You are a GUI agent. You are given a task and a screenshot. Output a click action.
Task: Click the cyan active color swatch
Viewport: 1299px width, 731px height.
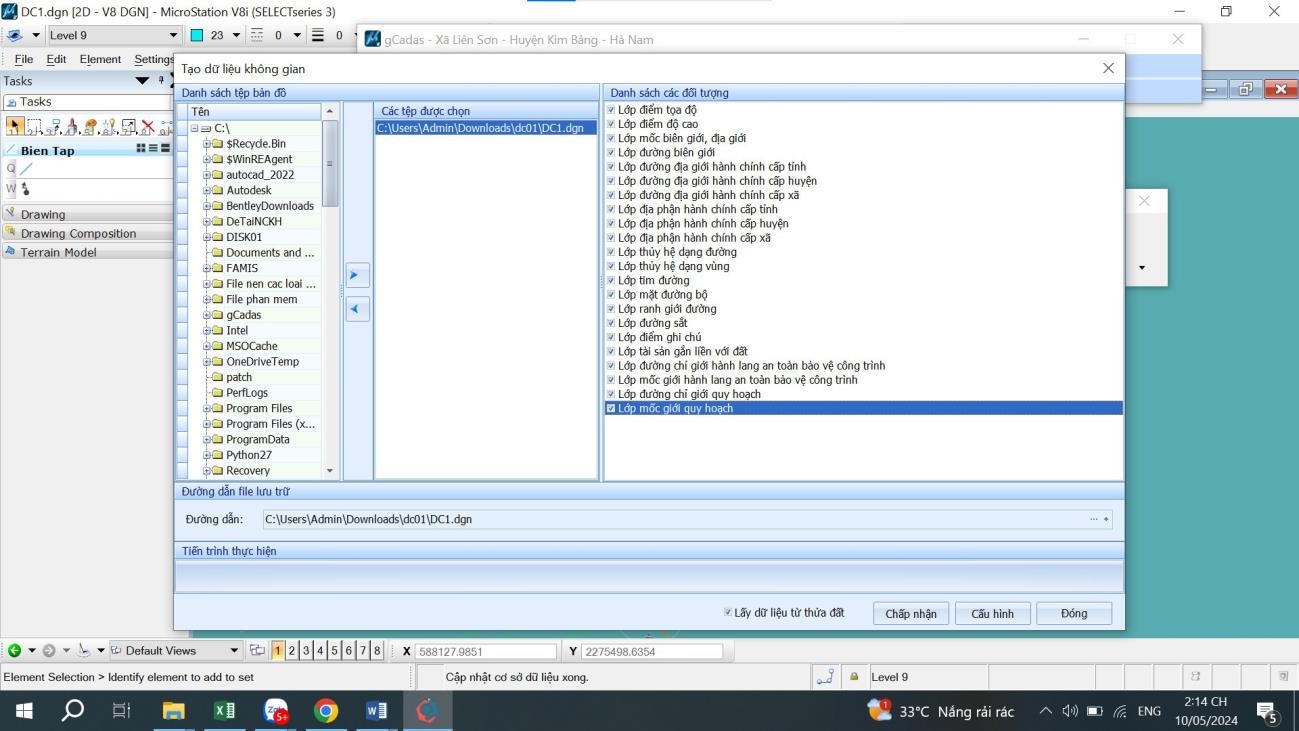pos(196,35)
